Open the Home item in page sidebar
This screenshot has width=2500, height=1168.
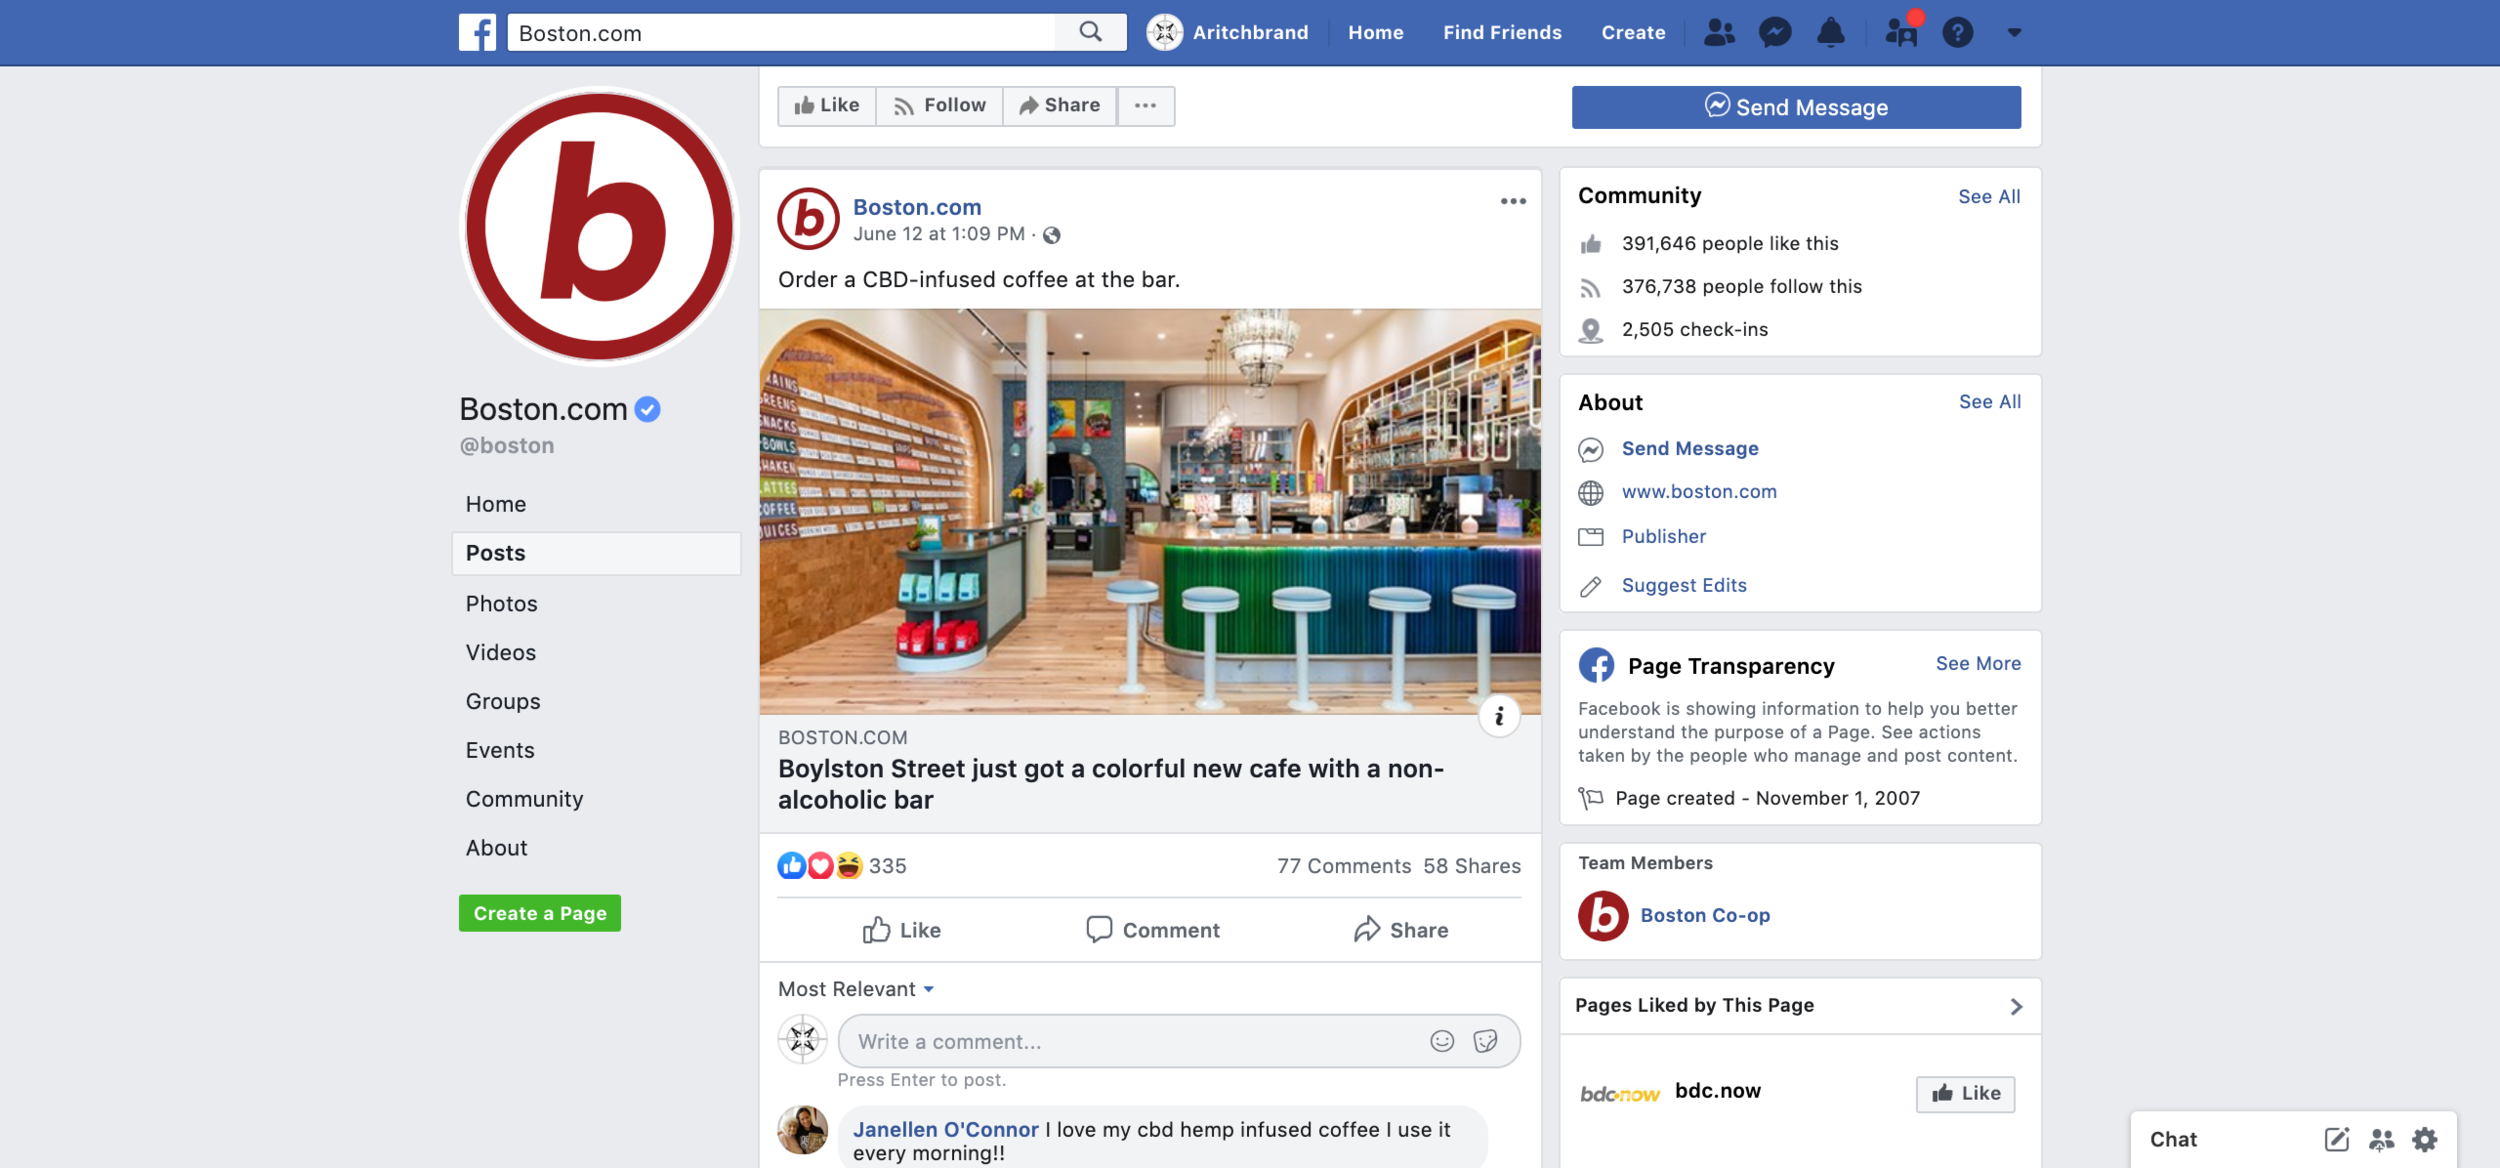point(495,504)
